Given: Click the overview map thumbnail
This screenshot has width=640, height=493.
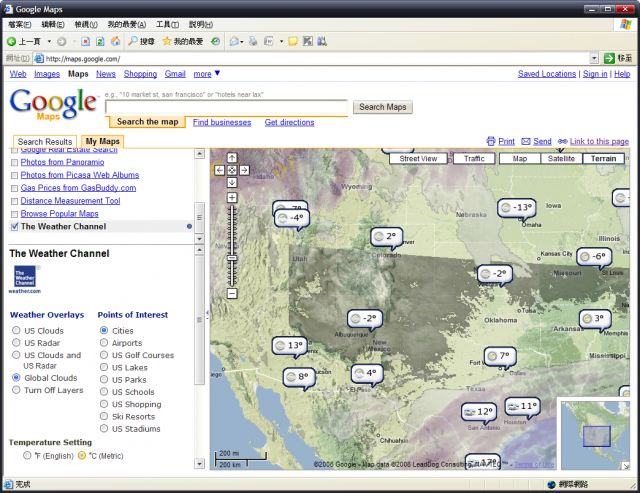Looking at the screenshot, I should click(595, 435).
